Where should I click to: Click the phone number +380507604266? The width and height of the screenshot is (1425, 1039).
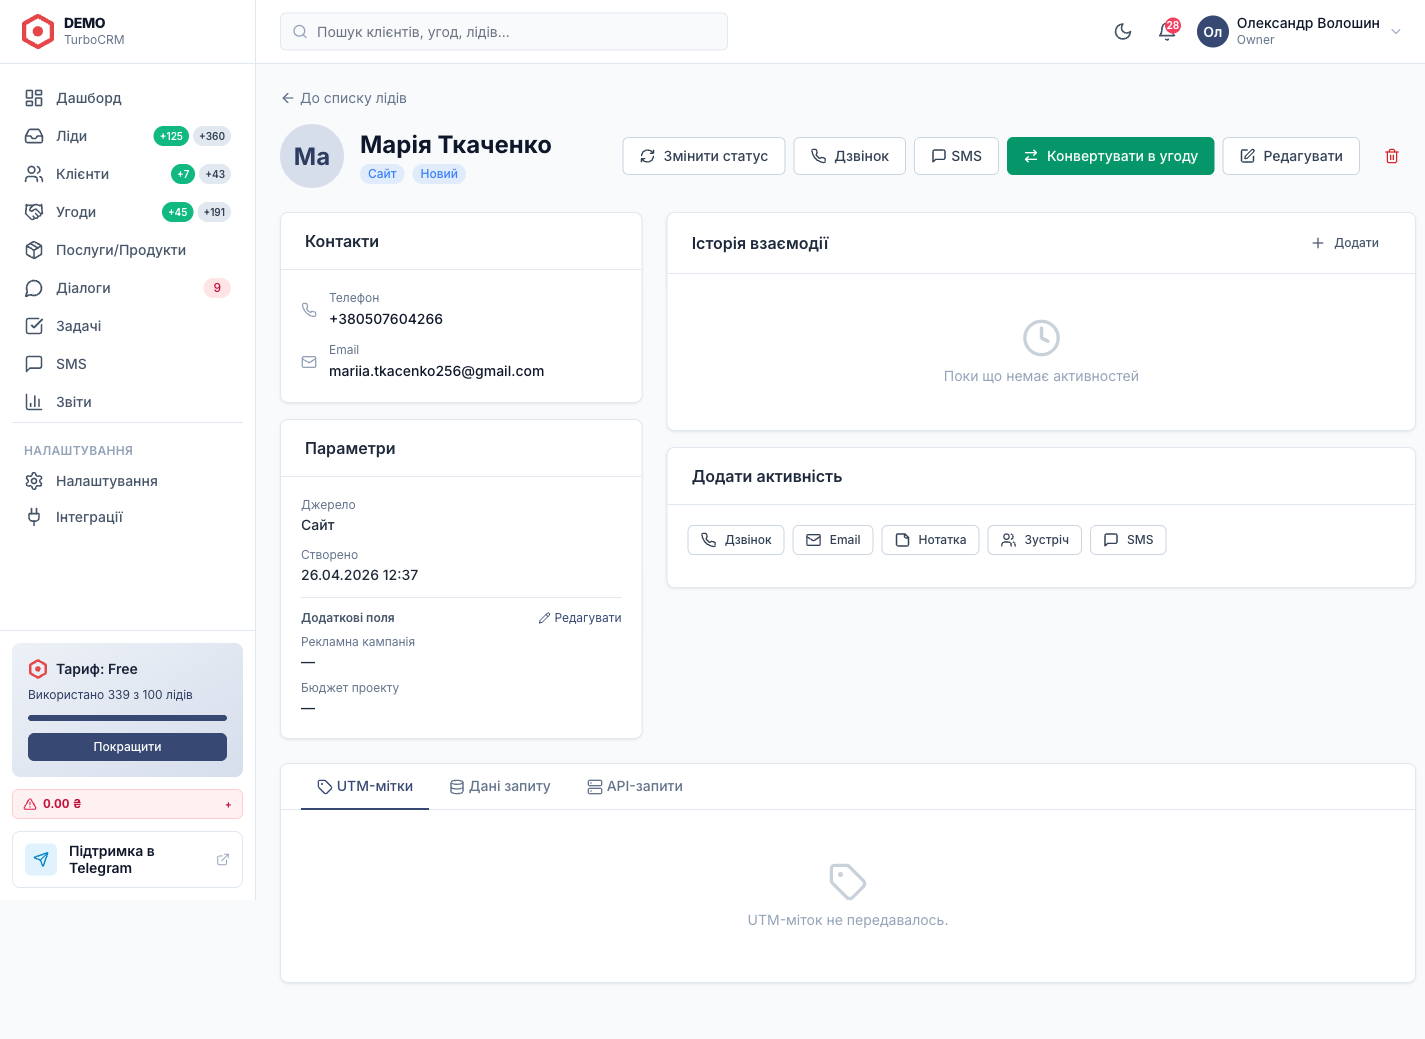pyautogui.click(x=386, y=319)
